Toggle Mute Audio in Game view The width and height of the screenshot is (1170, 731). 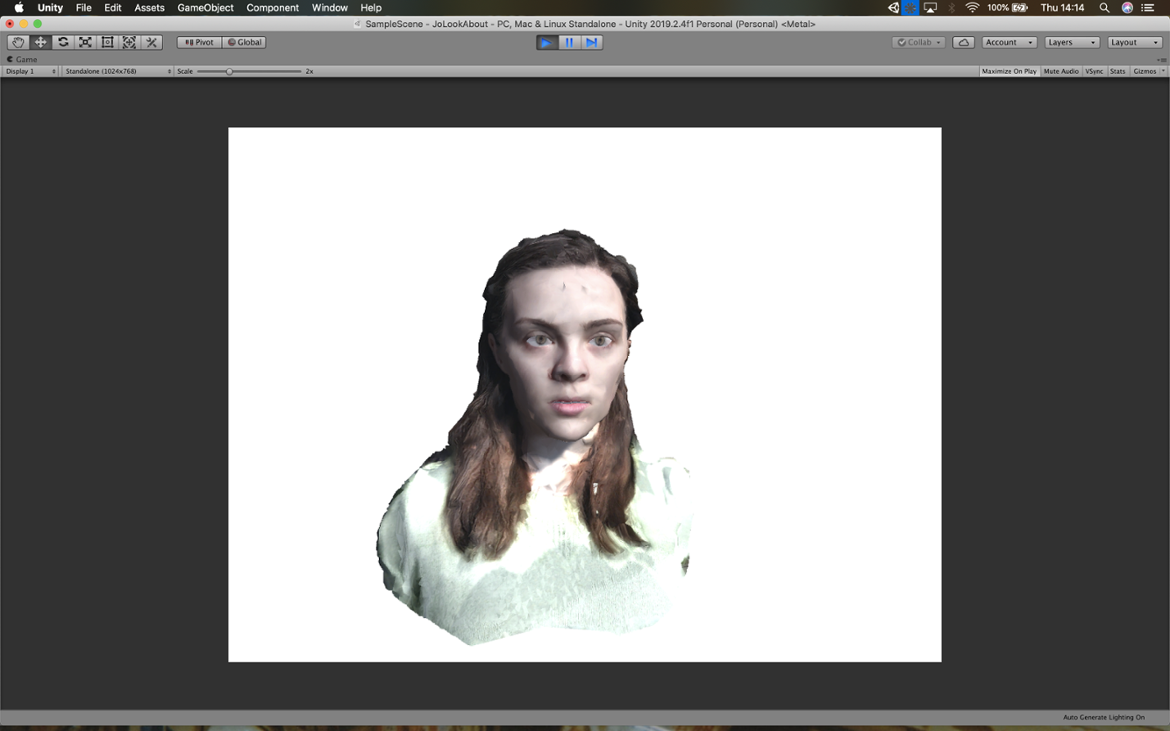click(x=1060, y=71)
